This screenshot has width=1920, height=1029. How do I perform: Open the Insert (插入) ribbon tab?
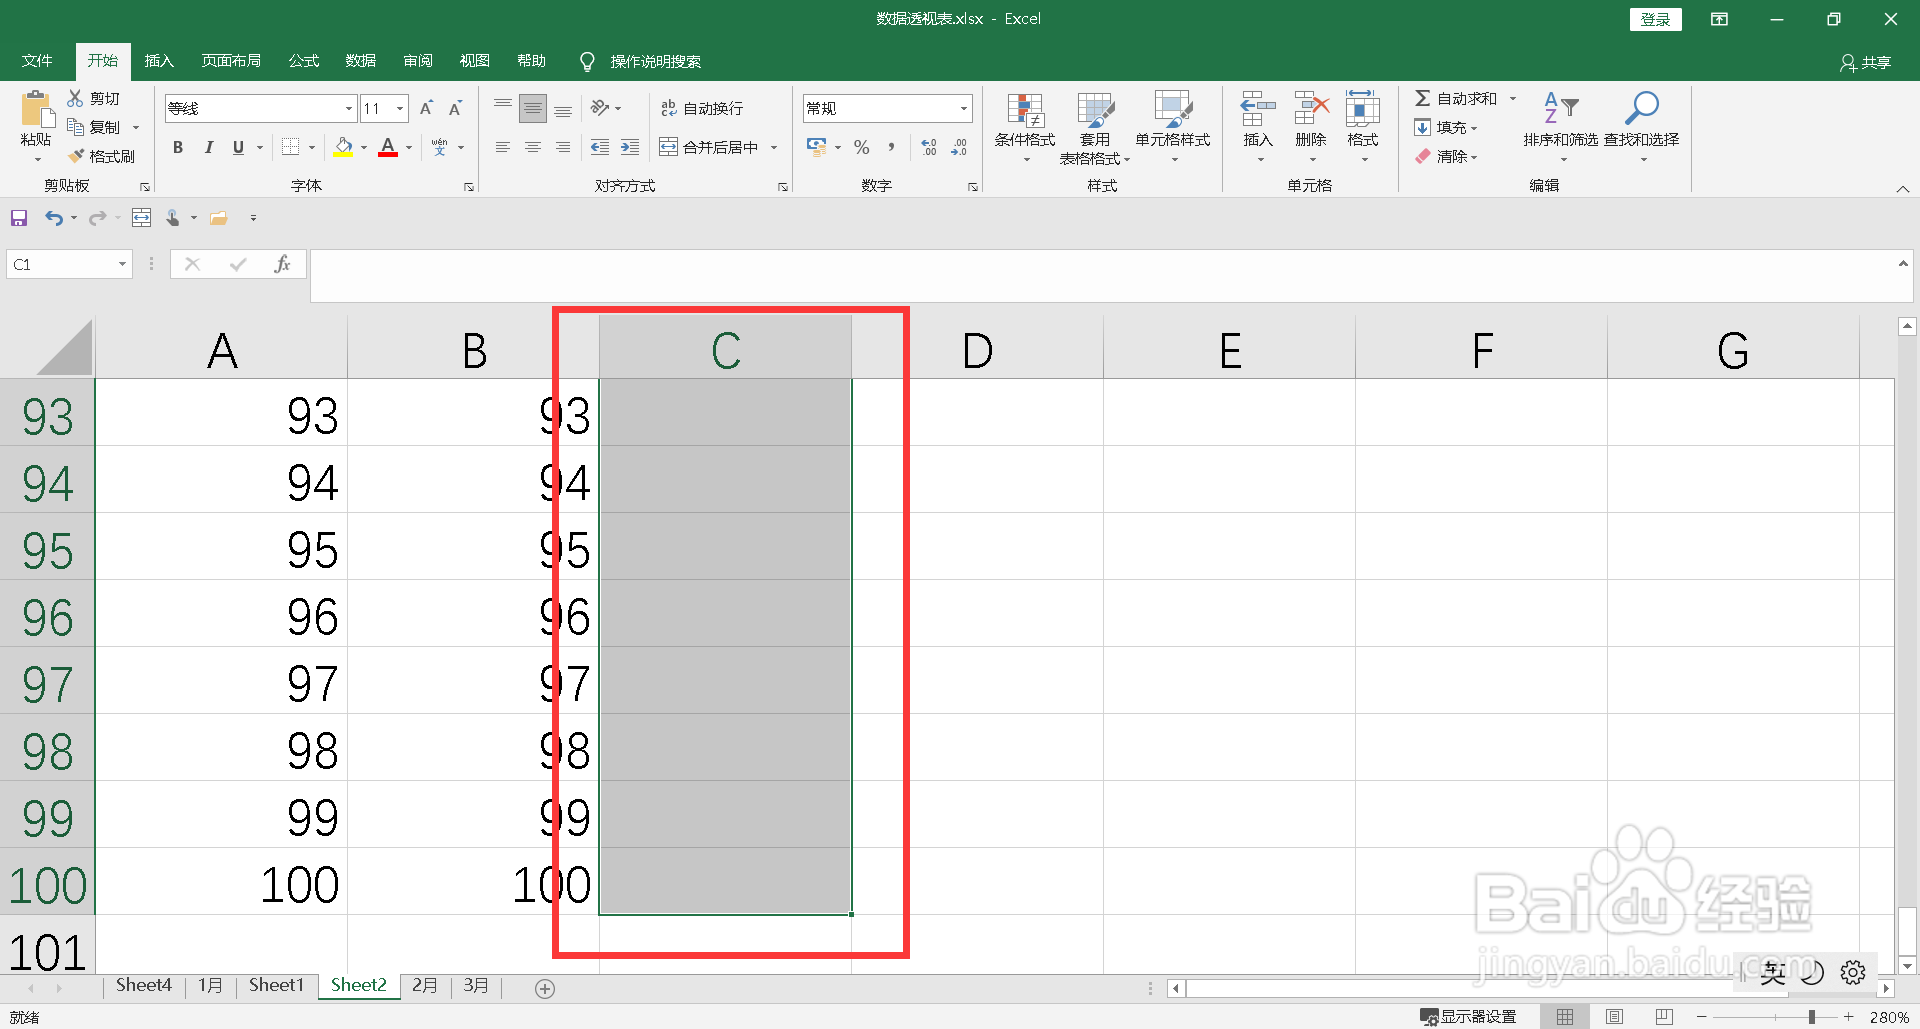pyautogui.click(x=159, y=61)
